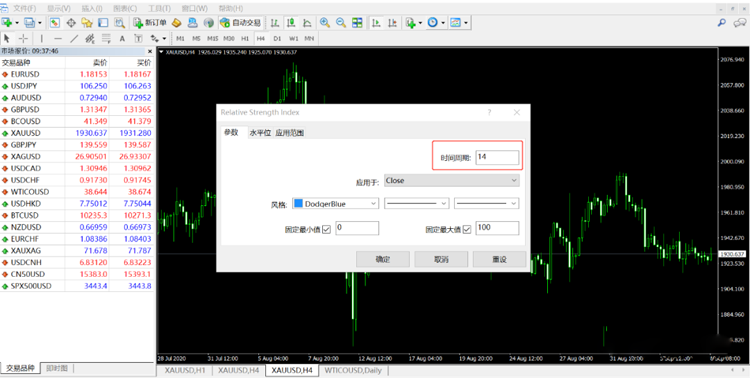Image resolution: width=750 pixels, height=378 pixels.
Task: Open the apply-to Close dropdown
Action: (451, 180)
